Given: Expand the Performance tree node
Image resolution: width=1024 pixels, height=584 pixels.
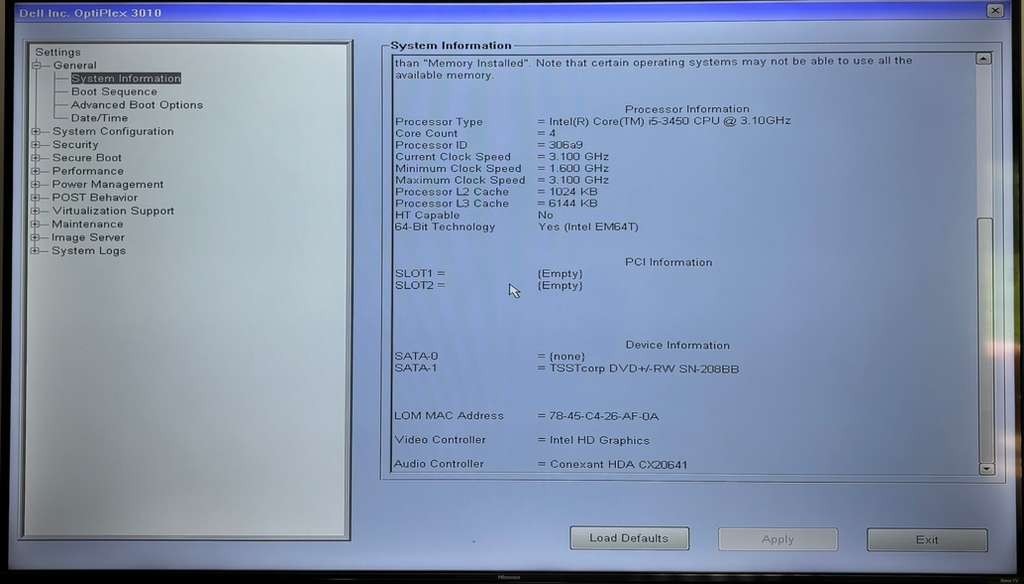Looking at the screenshot, I should click(36, 171).
